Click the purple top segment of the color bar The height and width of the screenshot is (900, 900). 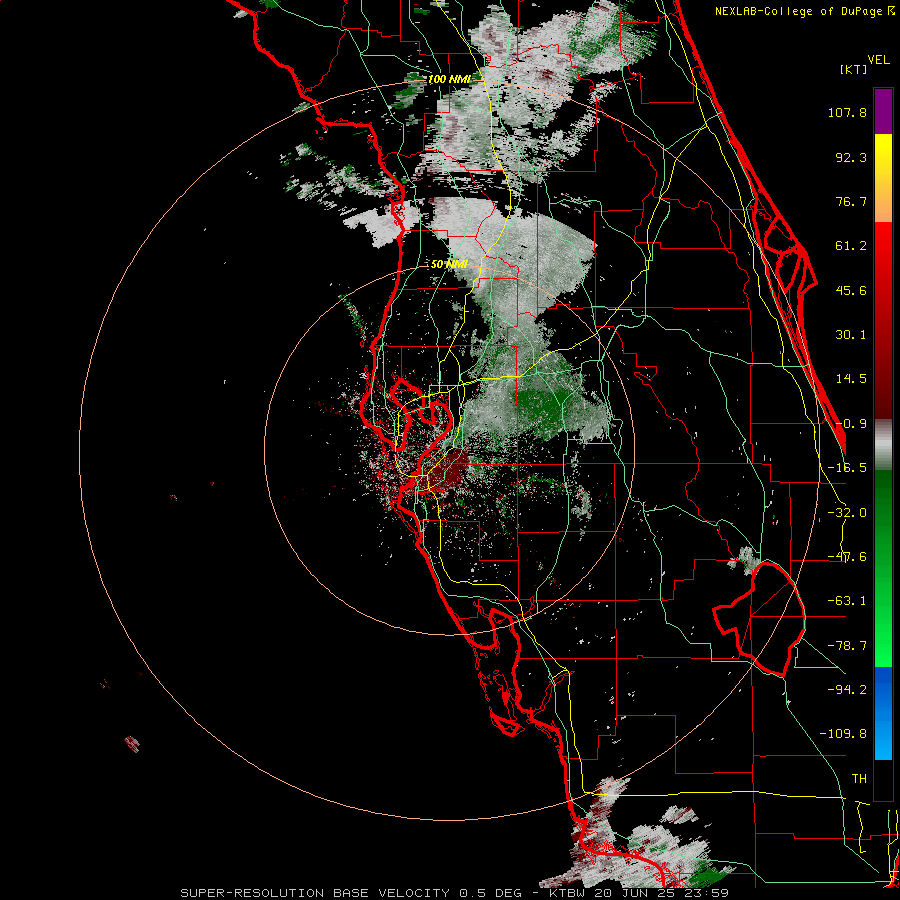click(x=883, y=111)
